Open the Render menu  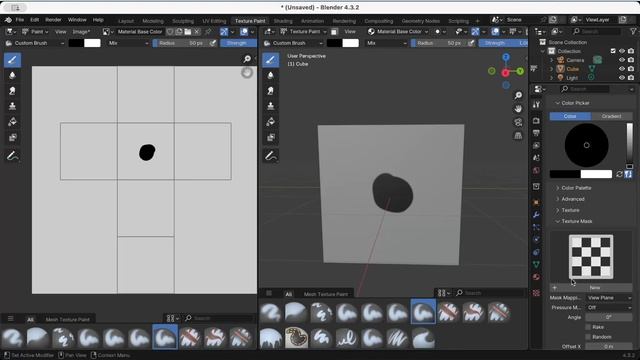53,20
